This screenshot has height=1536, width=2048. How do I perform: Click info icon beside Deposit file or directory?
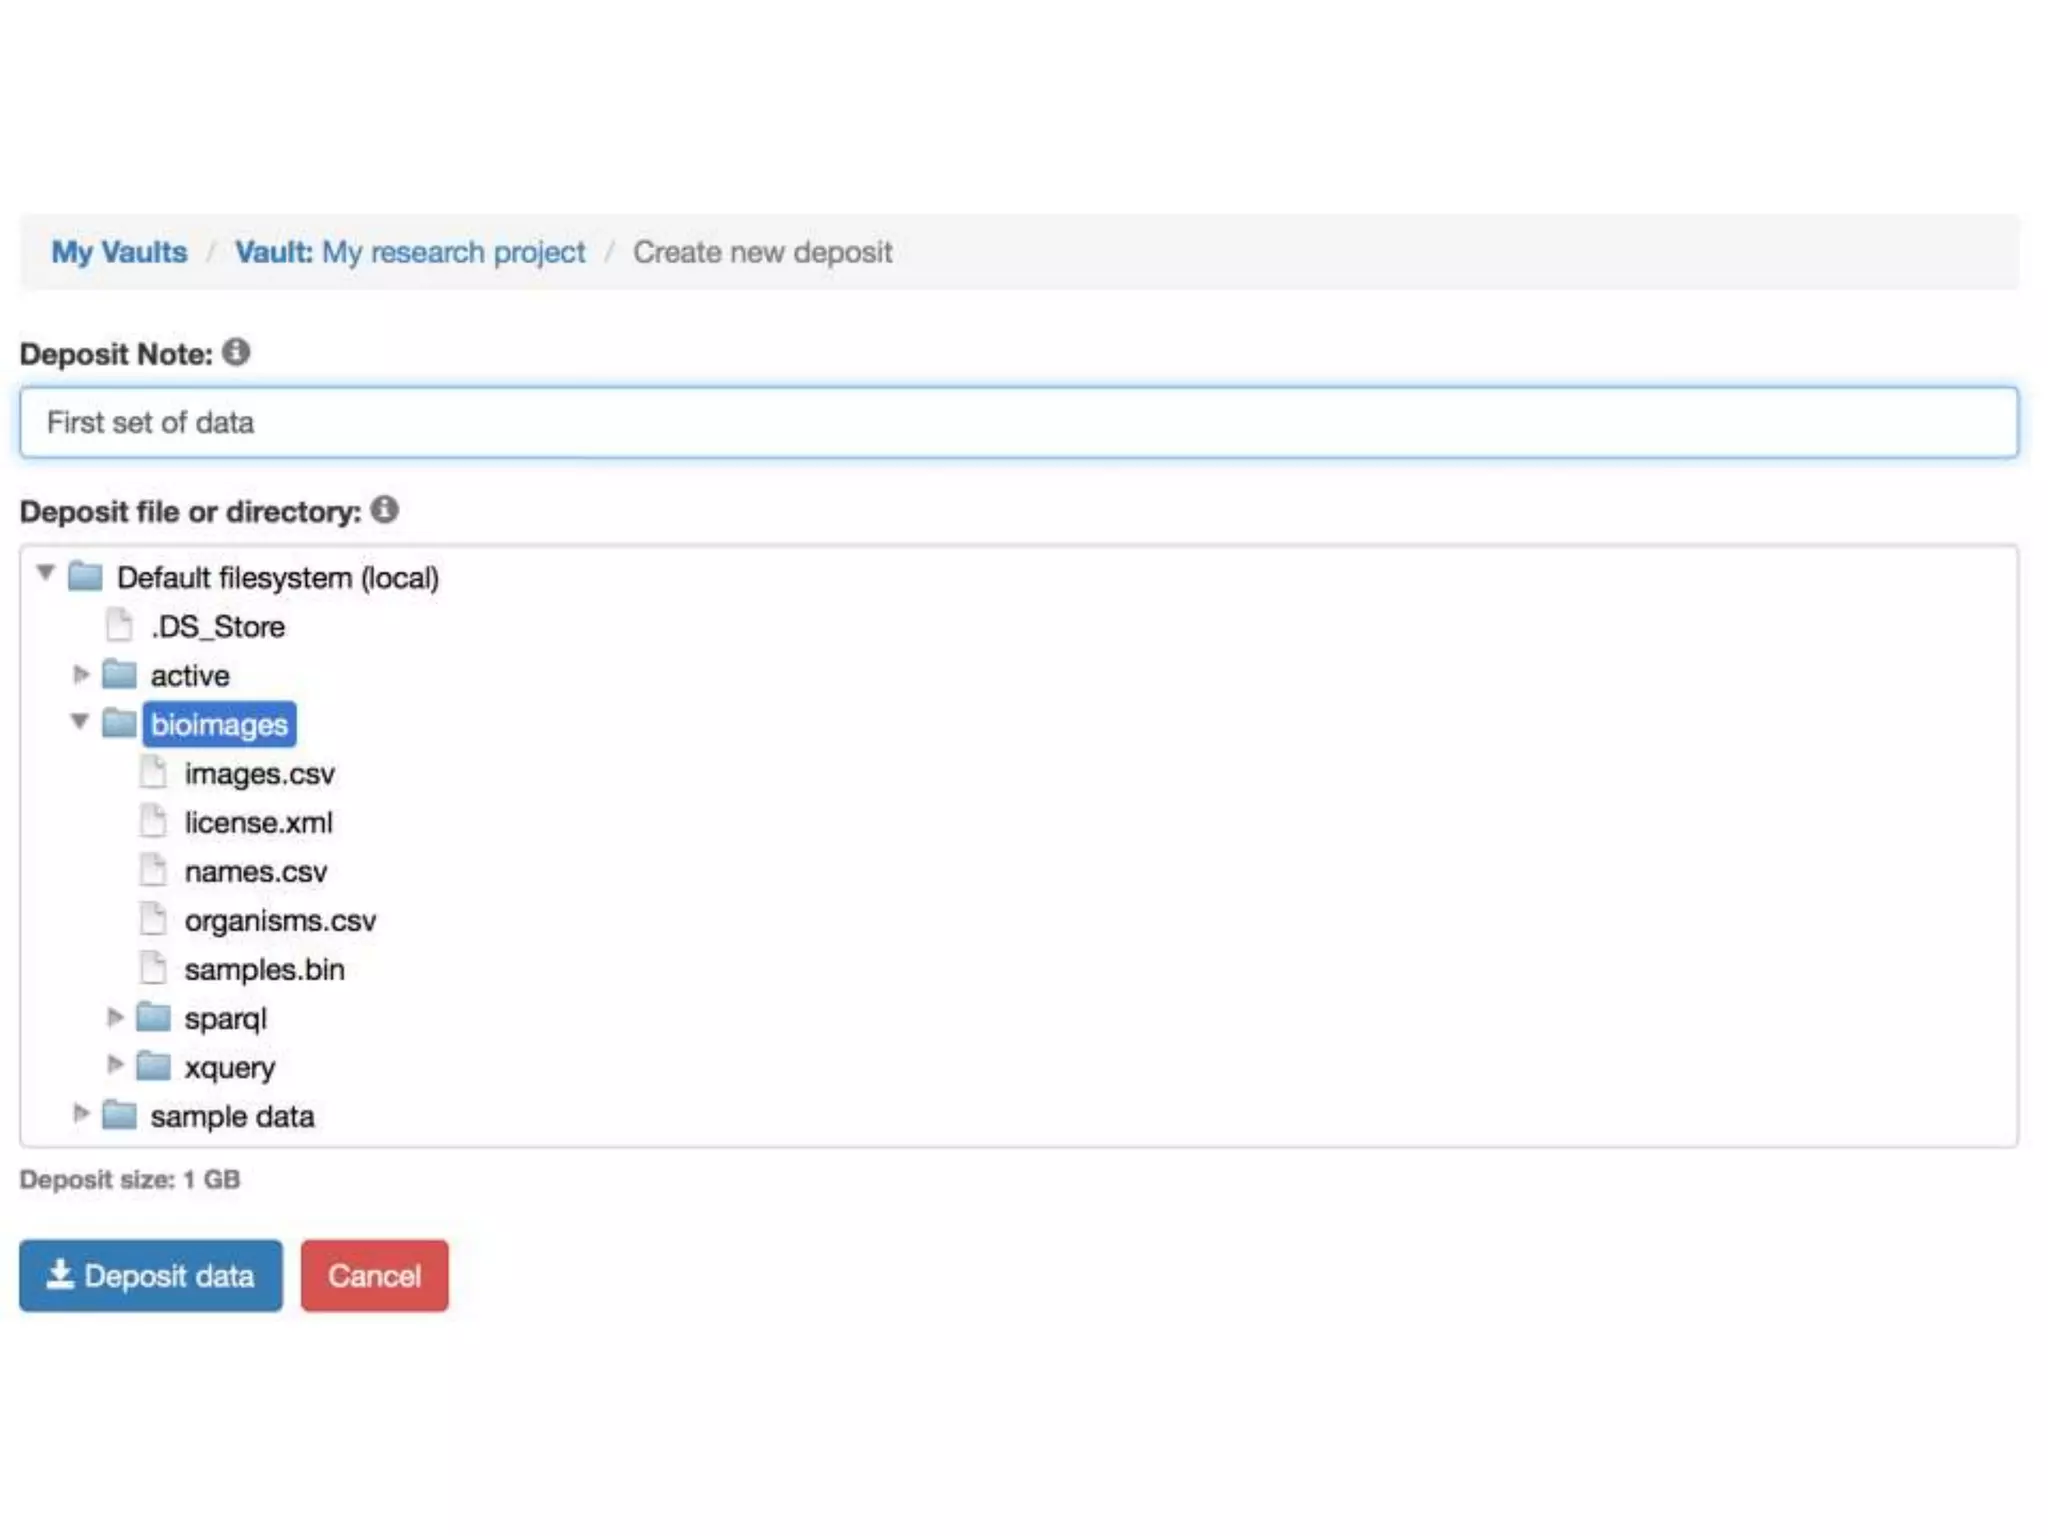384,510
